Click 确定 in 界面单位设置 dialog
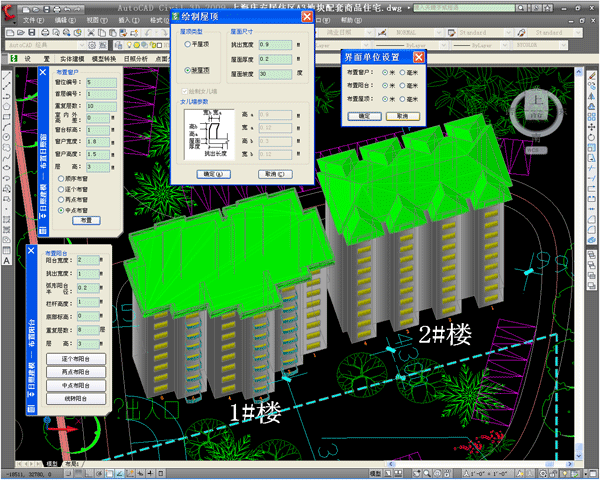Image resolution: width=600 pixels, height=480 pixels. coord(364,116)
